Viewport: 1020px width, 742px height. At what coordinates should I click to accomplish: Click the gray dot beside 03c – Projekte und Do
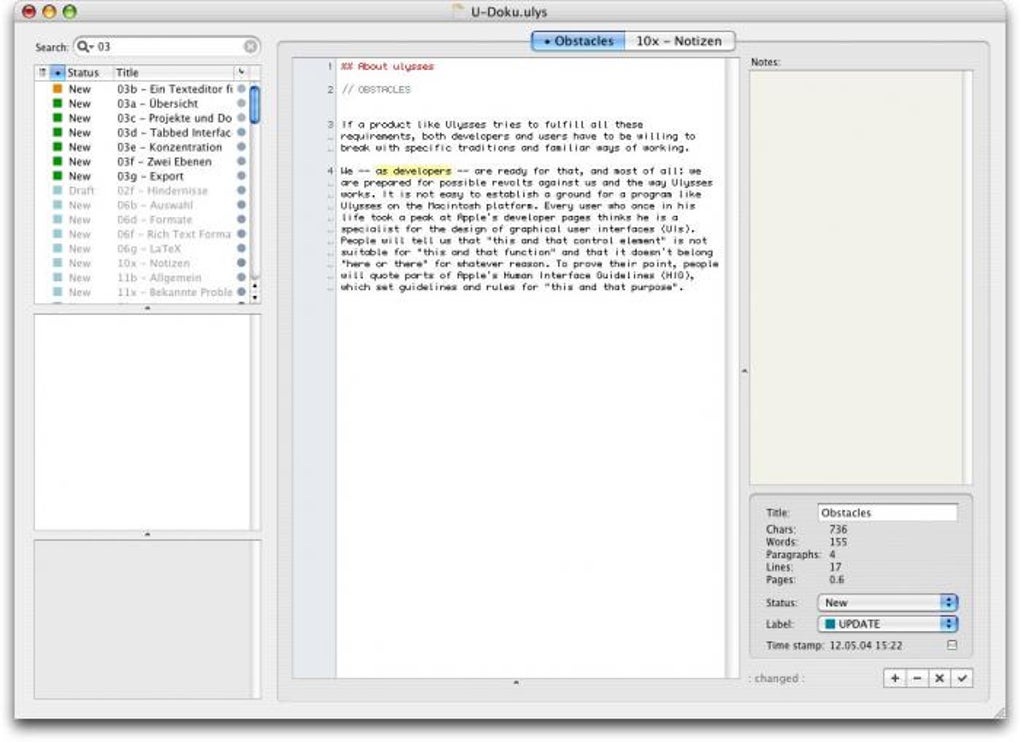[x=241, y=118]
